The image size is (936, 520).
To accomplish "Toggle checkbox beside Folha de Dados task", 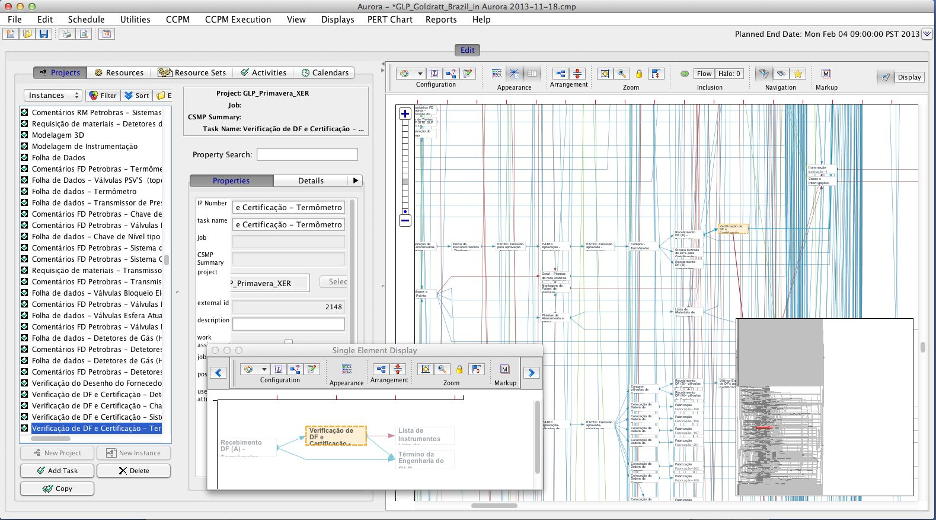I will coord(25,158).
